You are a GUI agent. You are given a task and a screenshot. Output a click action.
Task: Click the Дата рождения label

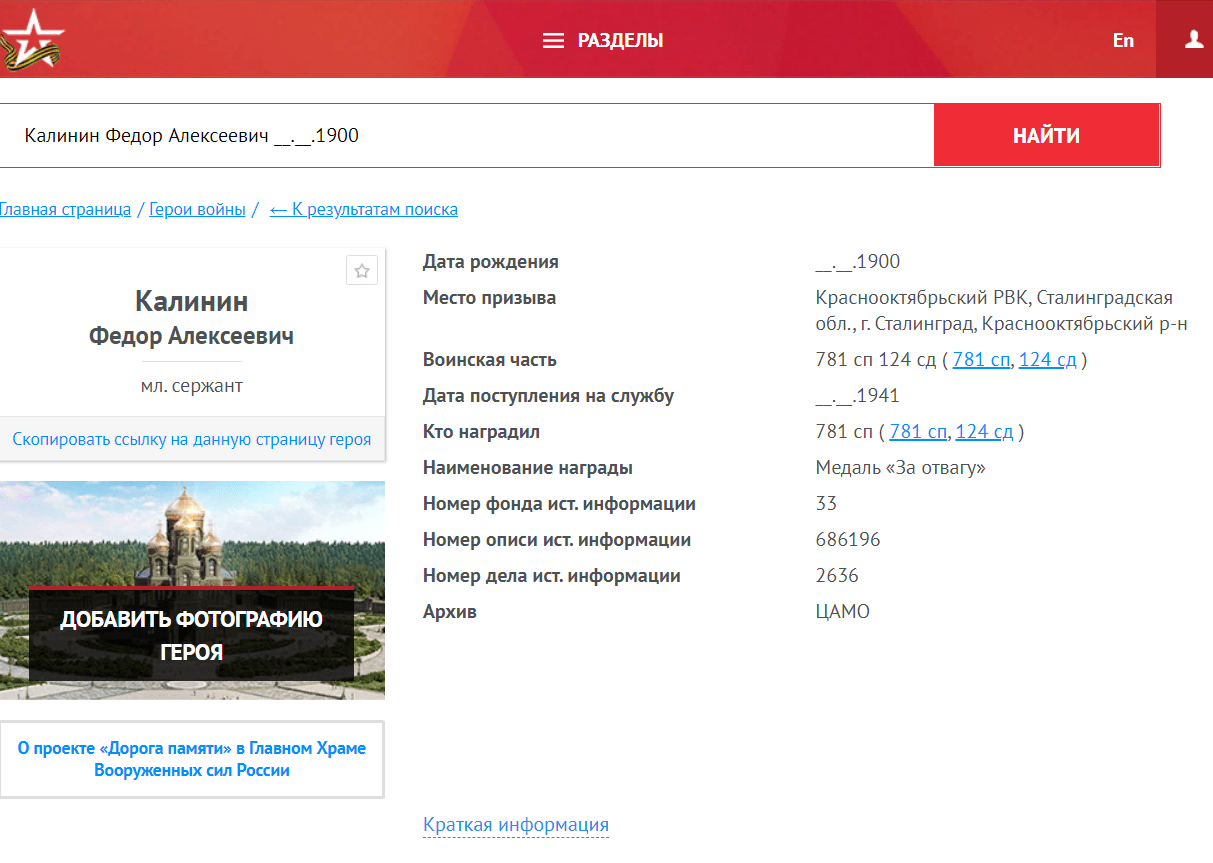click(x=491, y=262)
